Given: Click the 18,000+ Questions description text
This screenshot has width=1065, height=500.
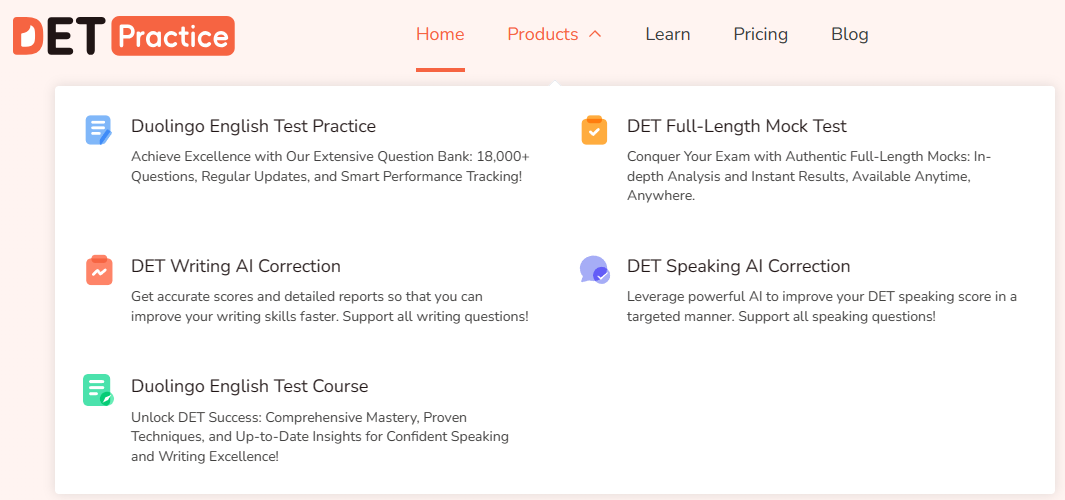Looking at the screenshot, I should click(x=330, y=166).
